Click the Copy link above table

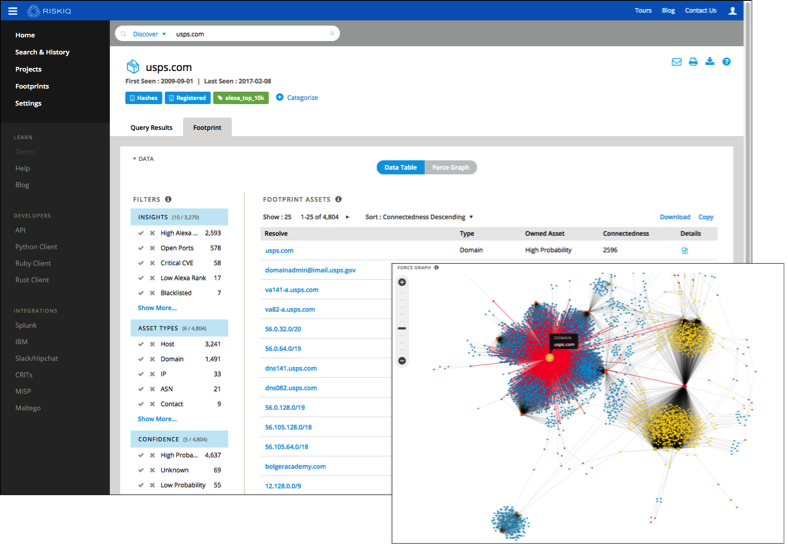(706, 217)
